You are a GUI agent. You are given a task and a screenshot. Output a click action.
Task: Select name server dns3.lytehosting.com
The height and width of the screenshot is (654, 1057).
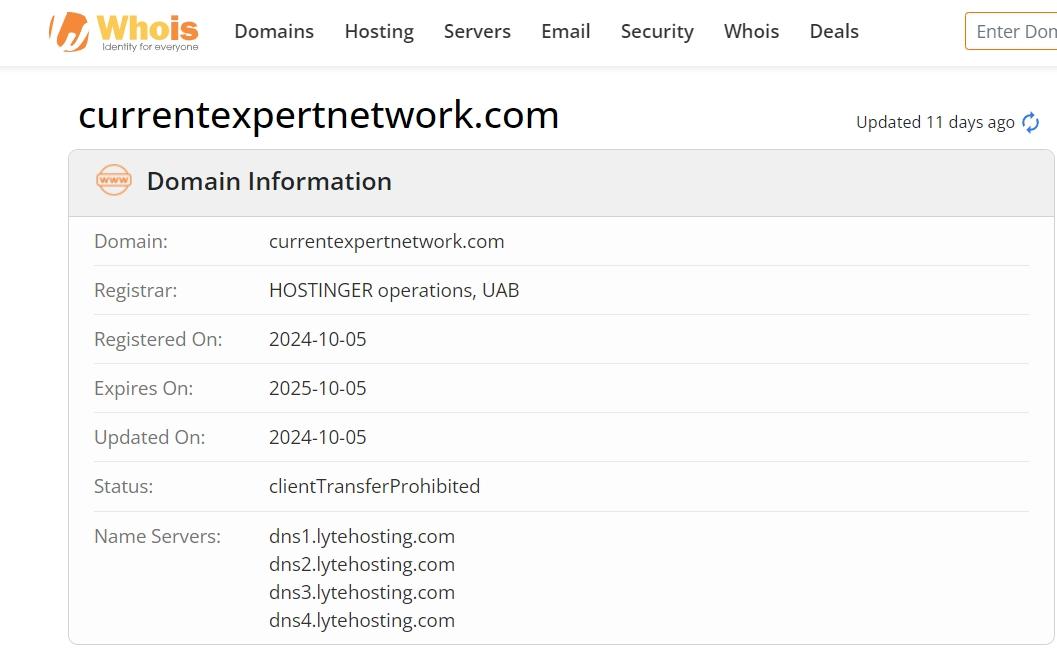361,593
